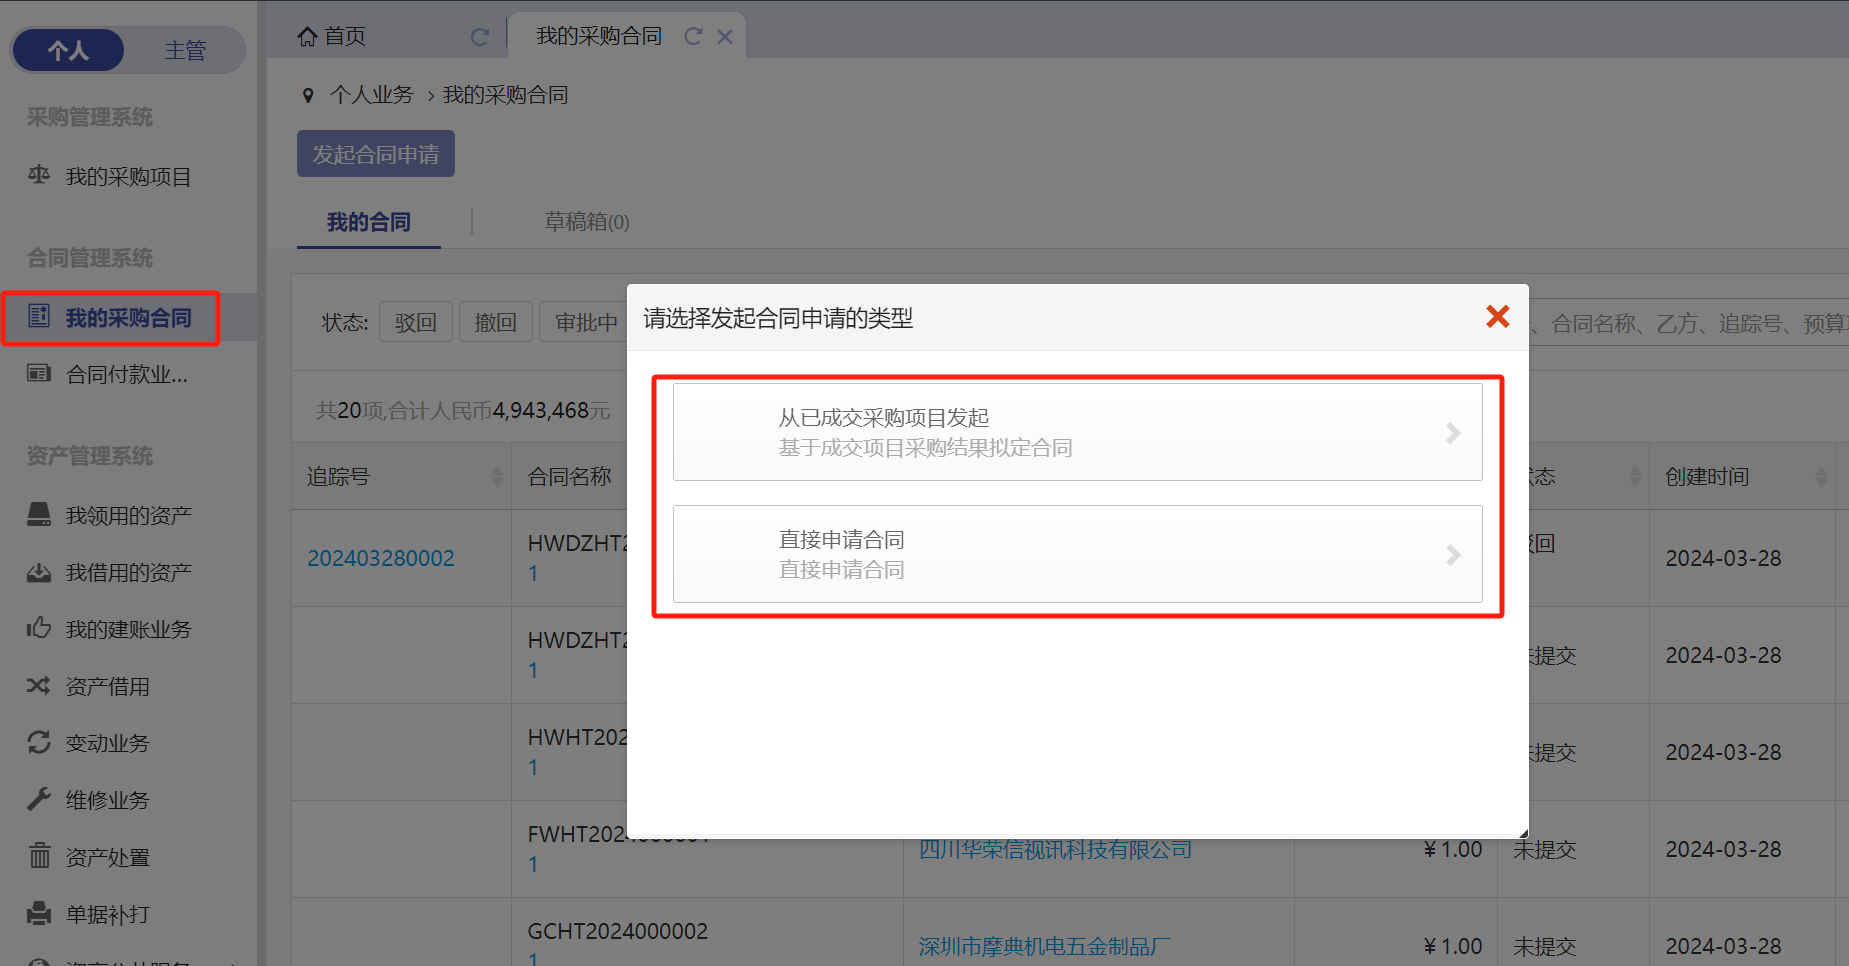
Task: Choose the 直接申请合同 option
Action: pos(1077,554)
